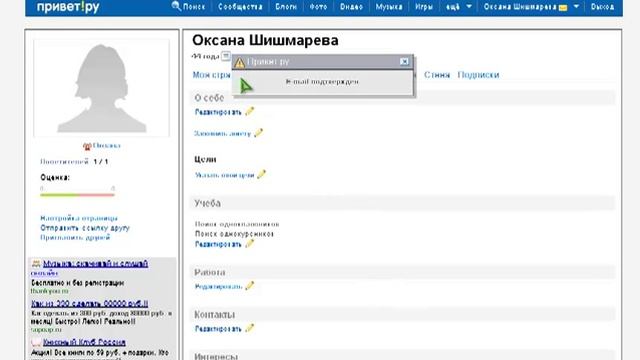This screenshot has height=360, width=640.
Task: Click the book icon beside Книжный Клуб Россия
Action: click(36, 342)
